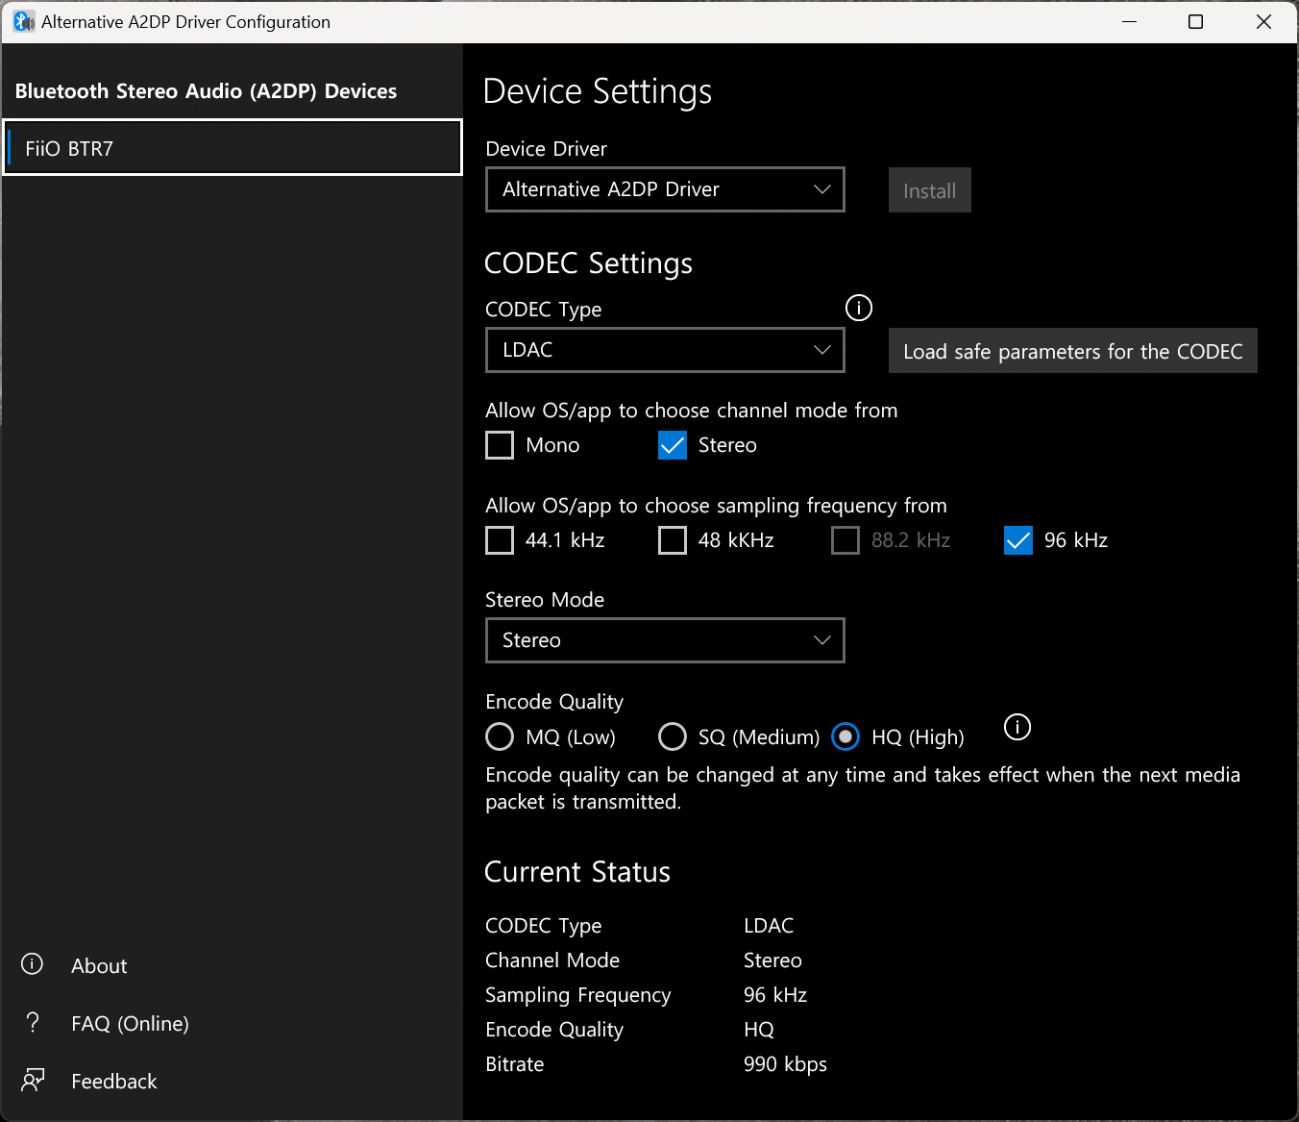Click Bluetooth Stereo Audio (A2DP) Devices heading
Viewport: 1299px width, 1122px height.
206,91
